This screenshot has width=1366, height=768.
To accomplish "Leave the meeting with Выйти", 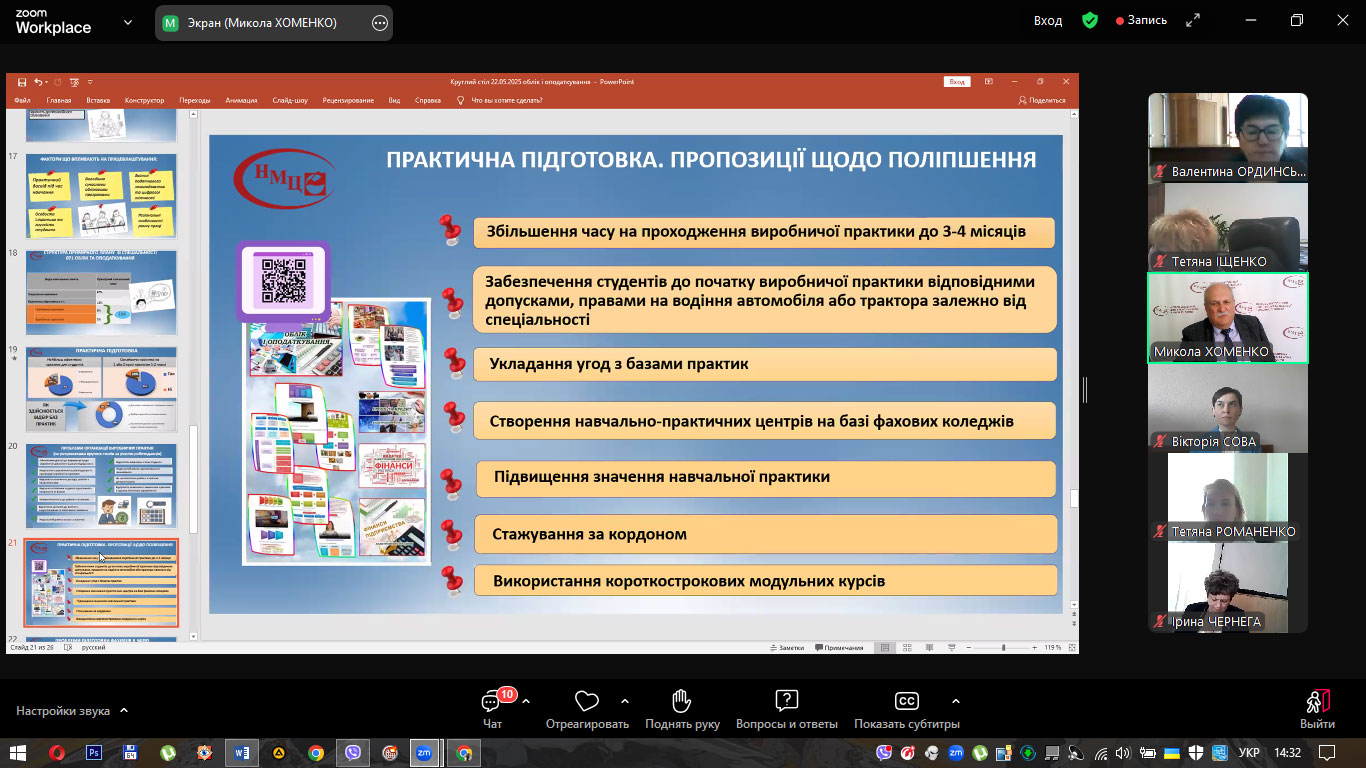I will [1317, 709].
